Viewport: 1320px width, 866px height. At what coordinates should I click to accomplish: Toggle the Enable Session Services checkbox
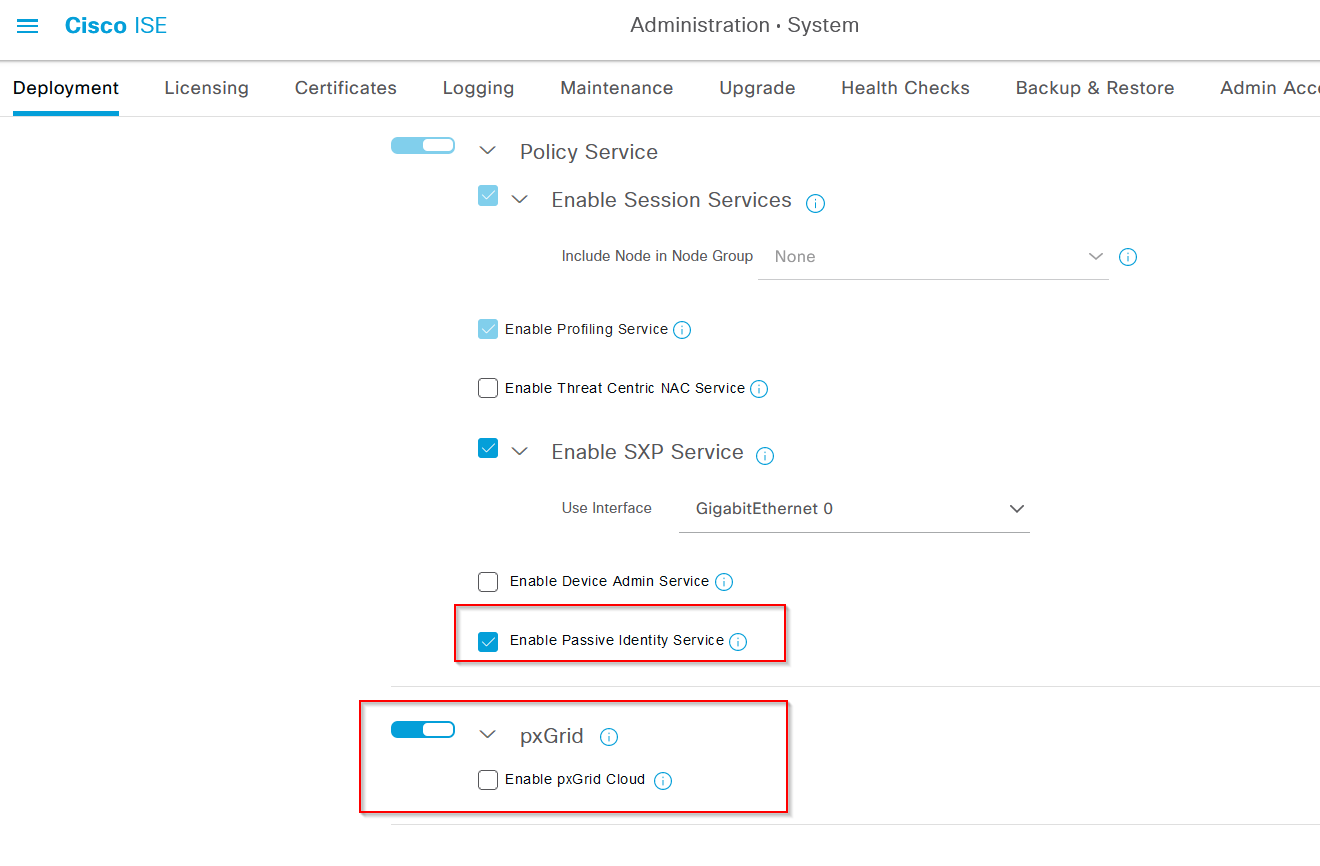tap(488, 196)
